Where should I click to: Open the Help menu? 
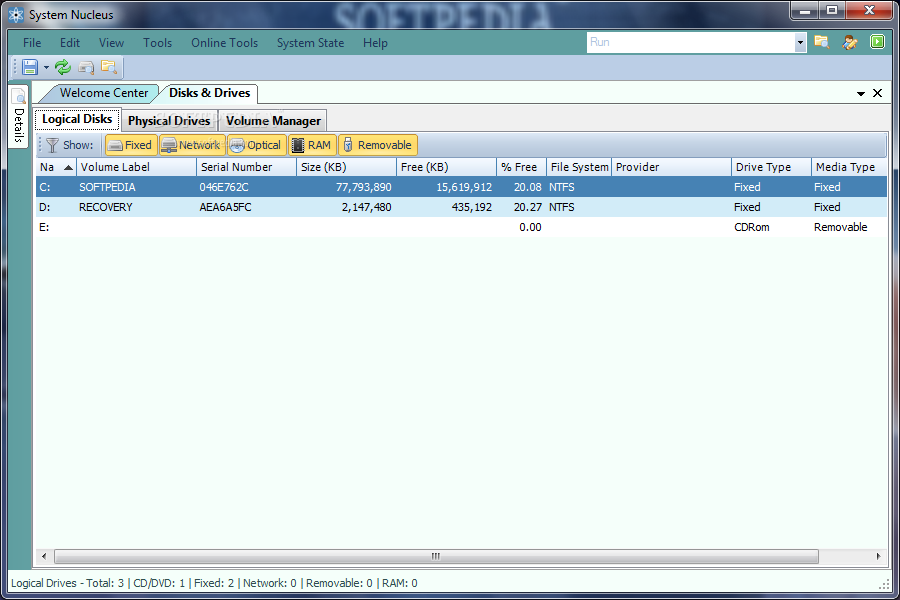coord(375,43)
